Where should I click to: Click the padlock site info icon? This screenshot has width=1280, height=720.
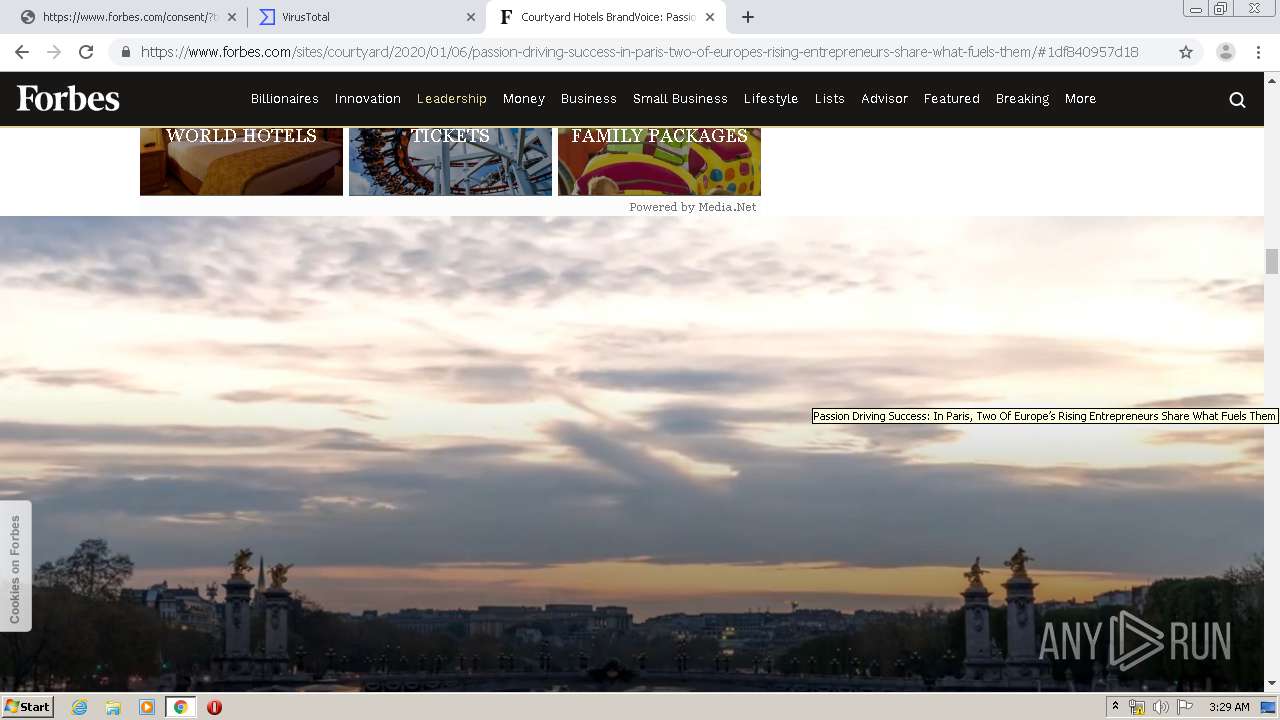coord(126,52)
